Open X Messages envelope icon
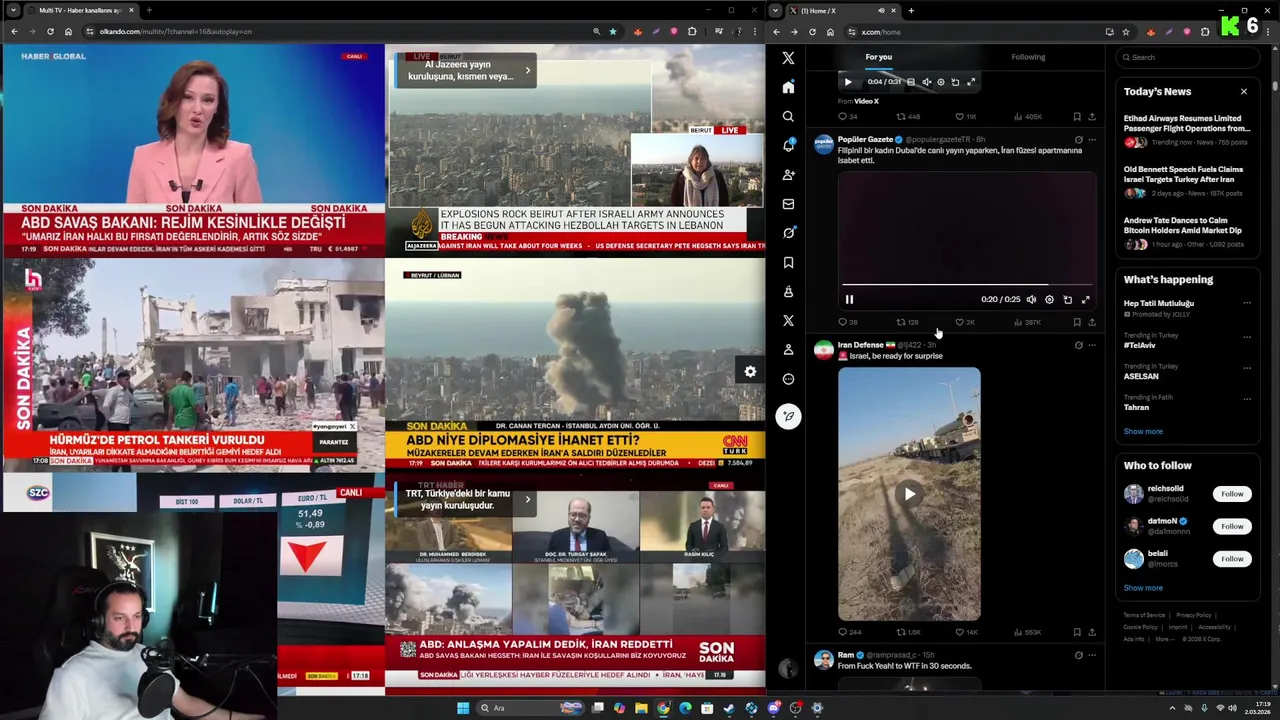This screenshot has height=720, width=1280. pyautogui.click(x=788, y=204)
